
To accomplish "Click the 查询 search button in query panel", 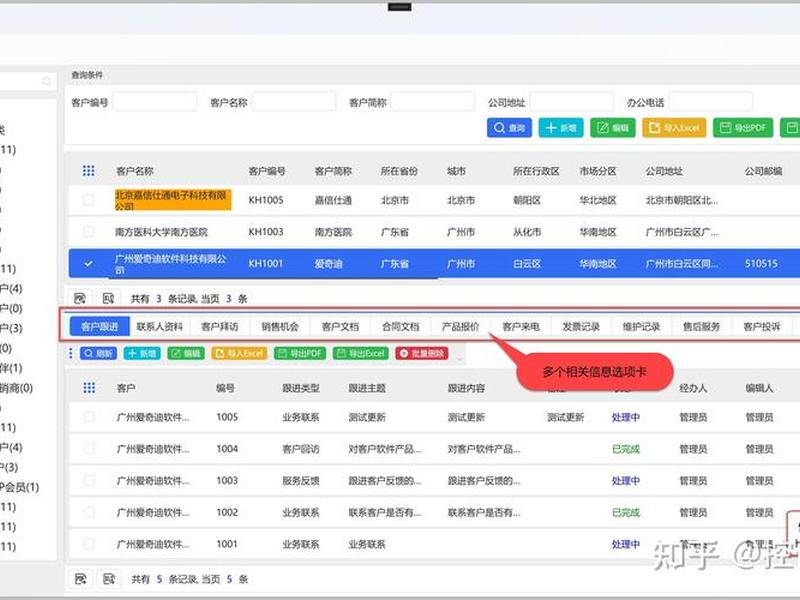I will (x=509, y=128).
